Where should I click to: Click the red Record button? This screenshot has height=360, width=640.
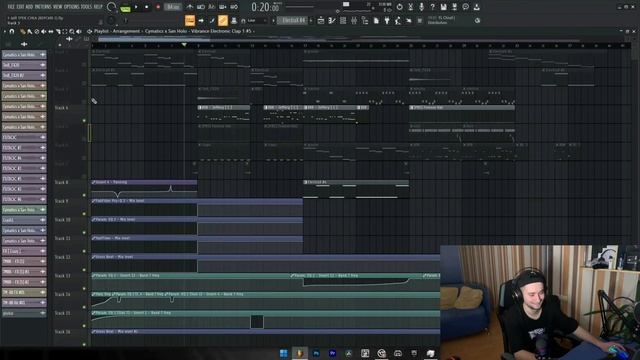158,7
